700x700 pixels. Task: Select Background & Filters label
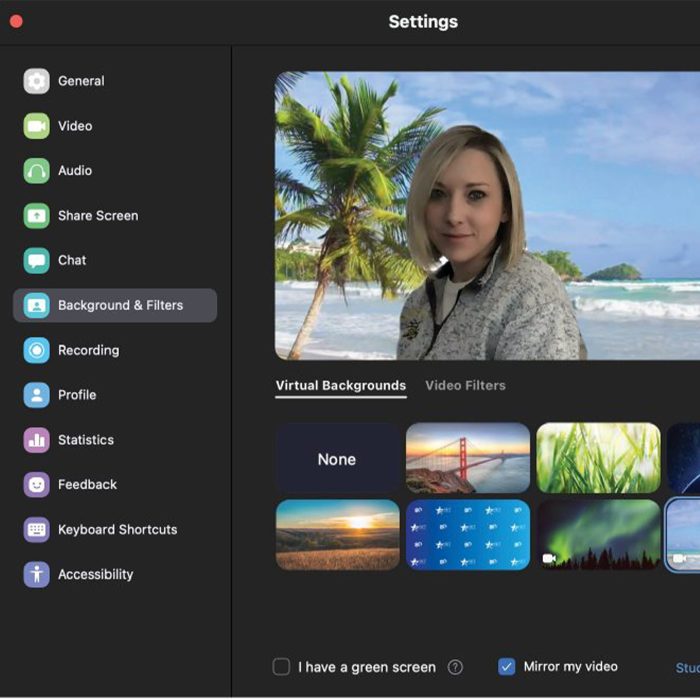[121, 305]
